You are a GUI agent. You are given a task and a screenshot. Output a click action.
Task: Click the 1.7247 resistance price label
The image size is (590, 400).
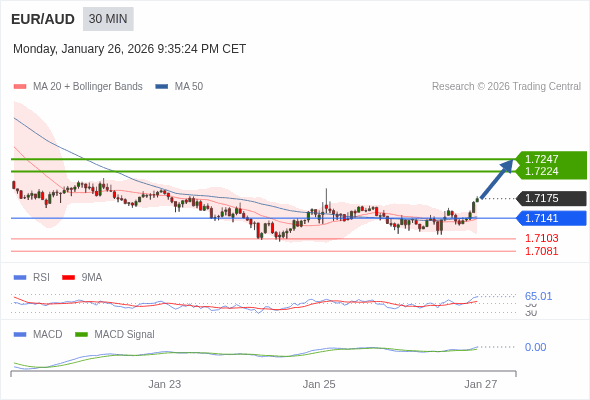click(x=541, y=159)
